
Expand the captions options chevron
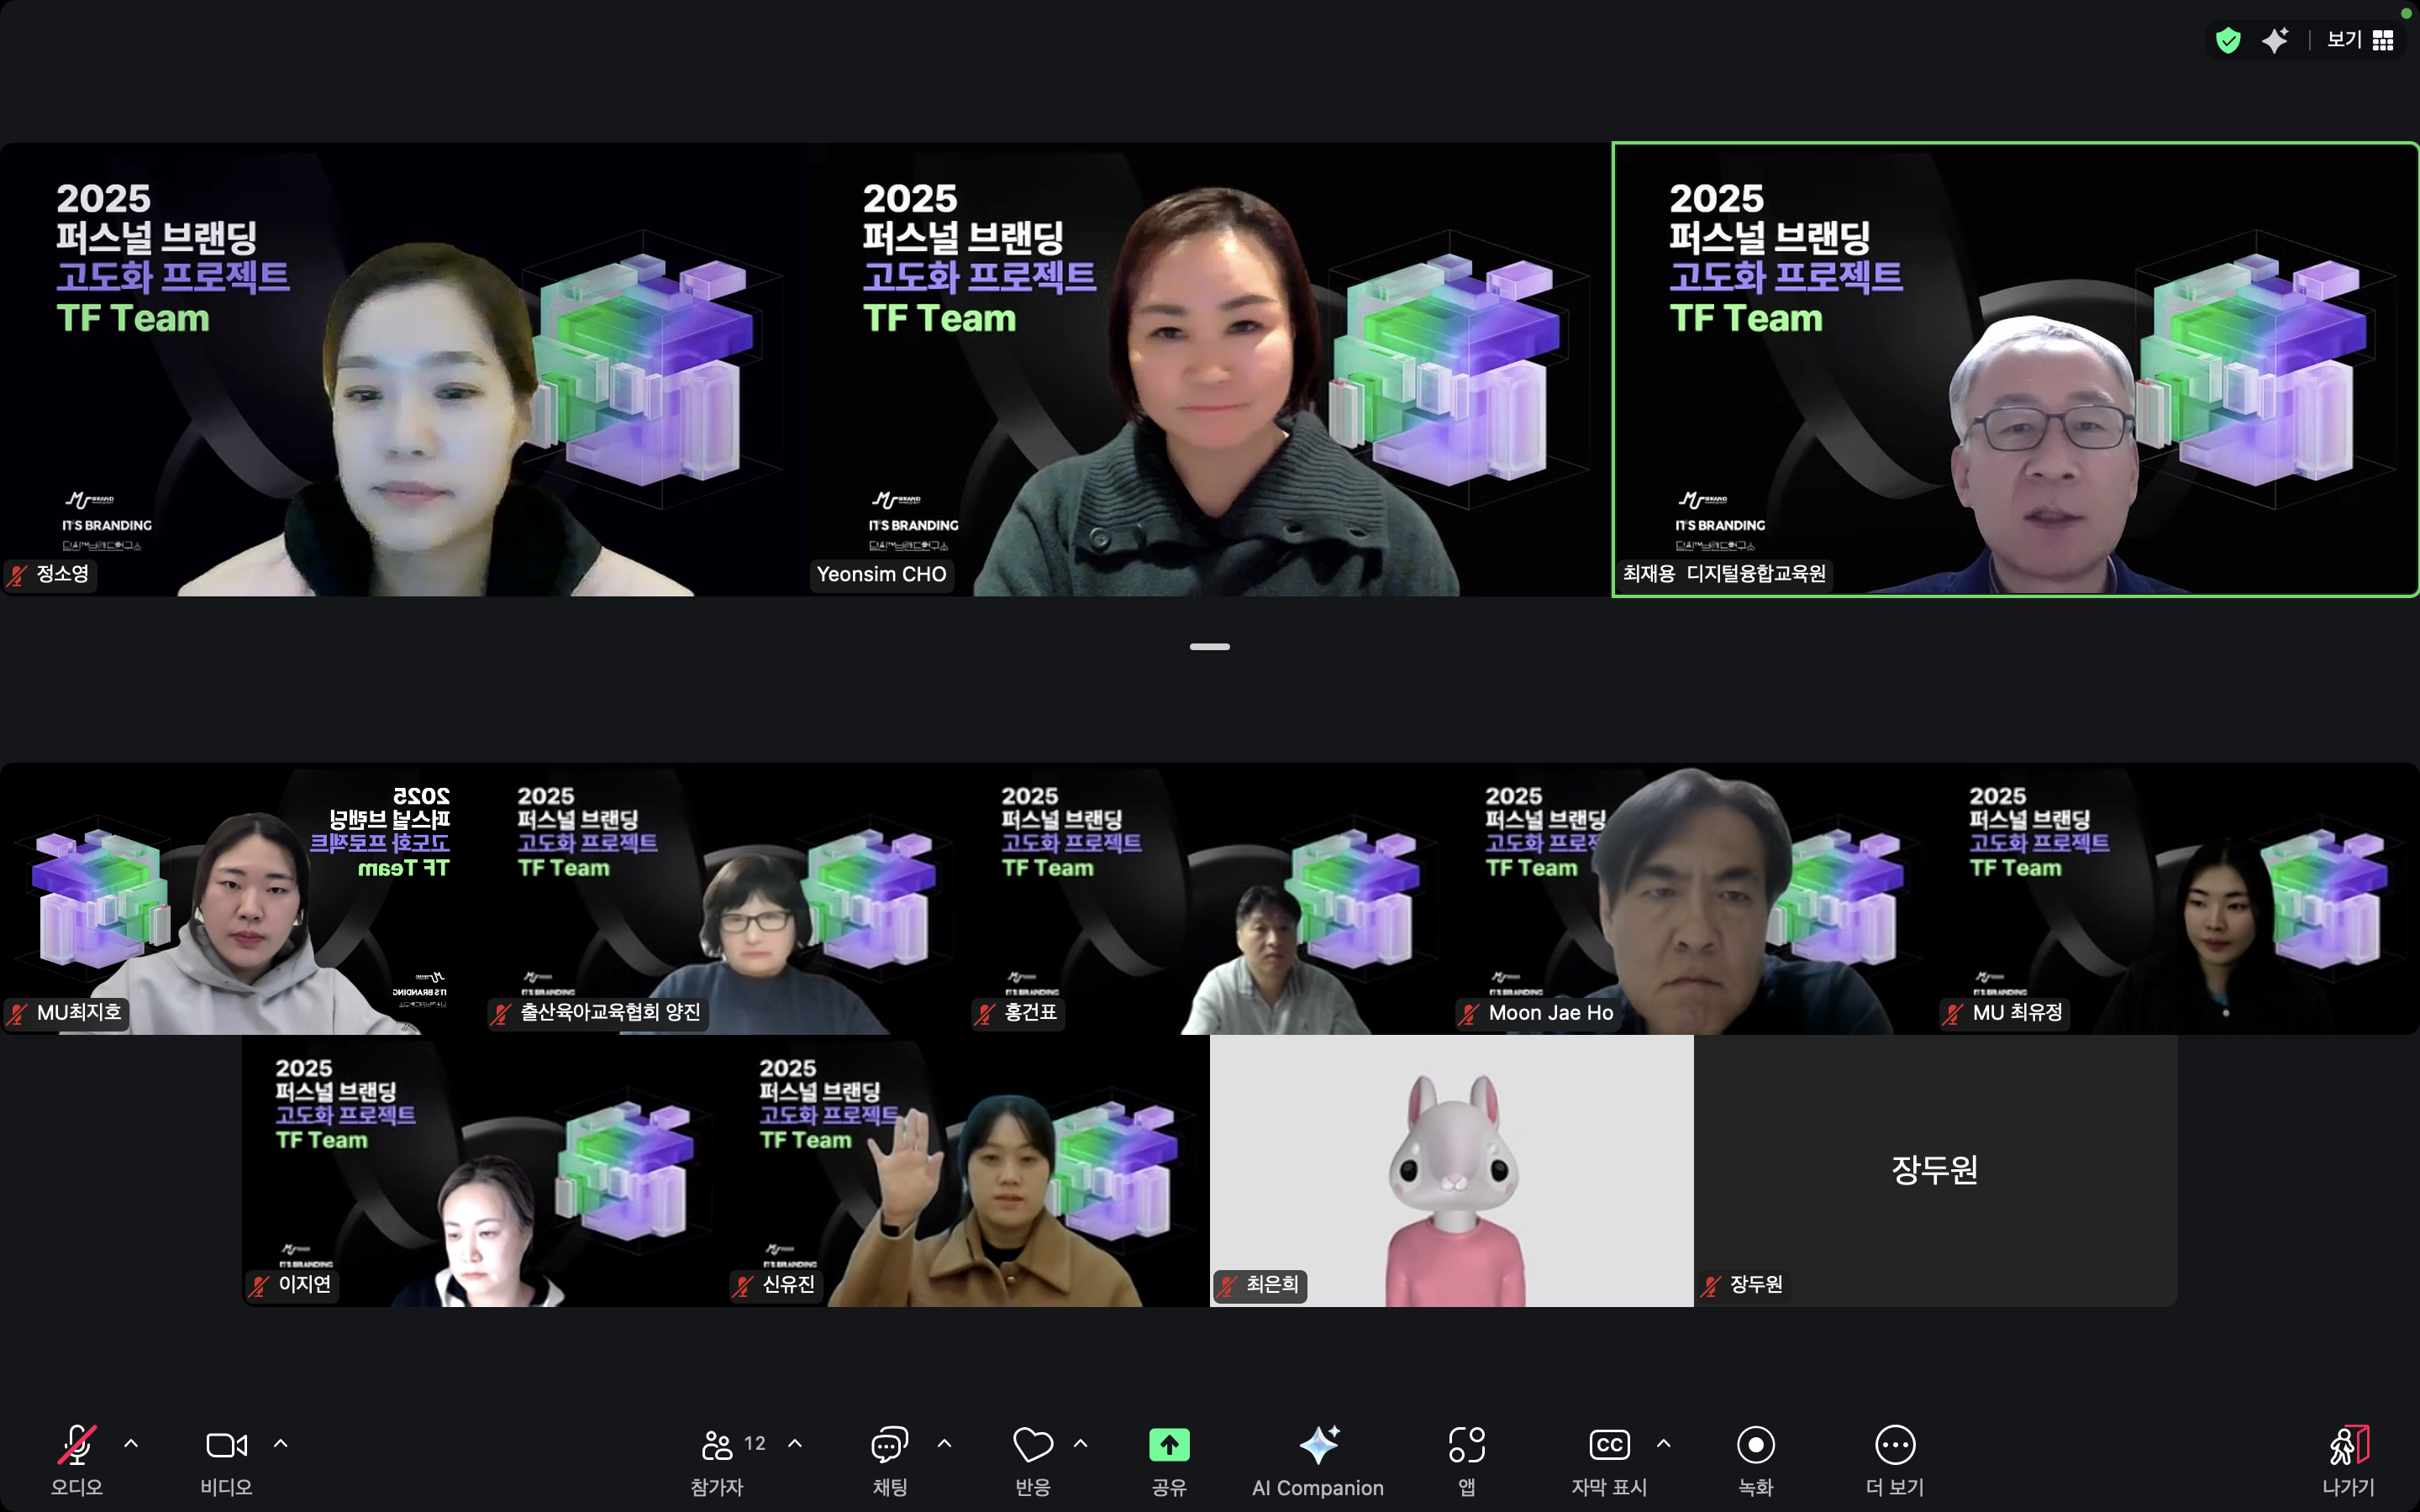click(1663, 1444)
